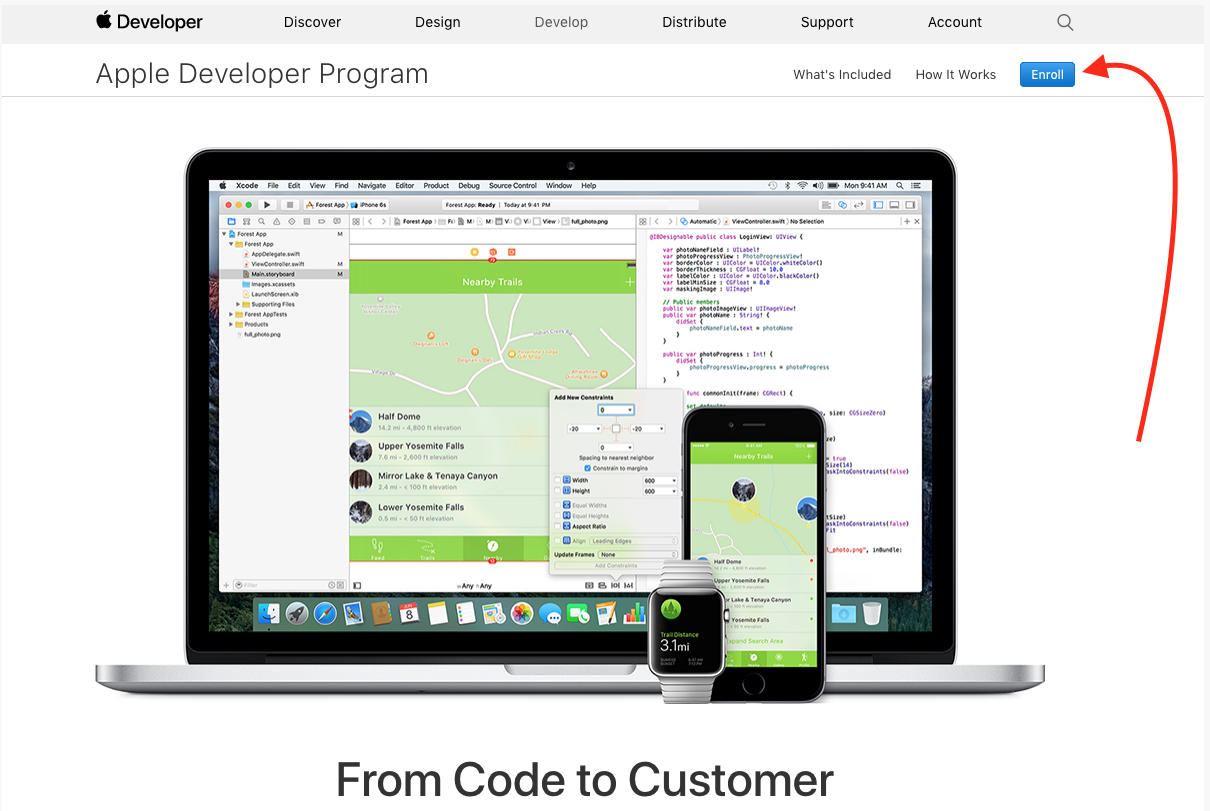Open the Apple Developer site search
The image size is (1210, 811).
tap(1065, 22)
